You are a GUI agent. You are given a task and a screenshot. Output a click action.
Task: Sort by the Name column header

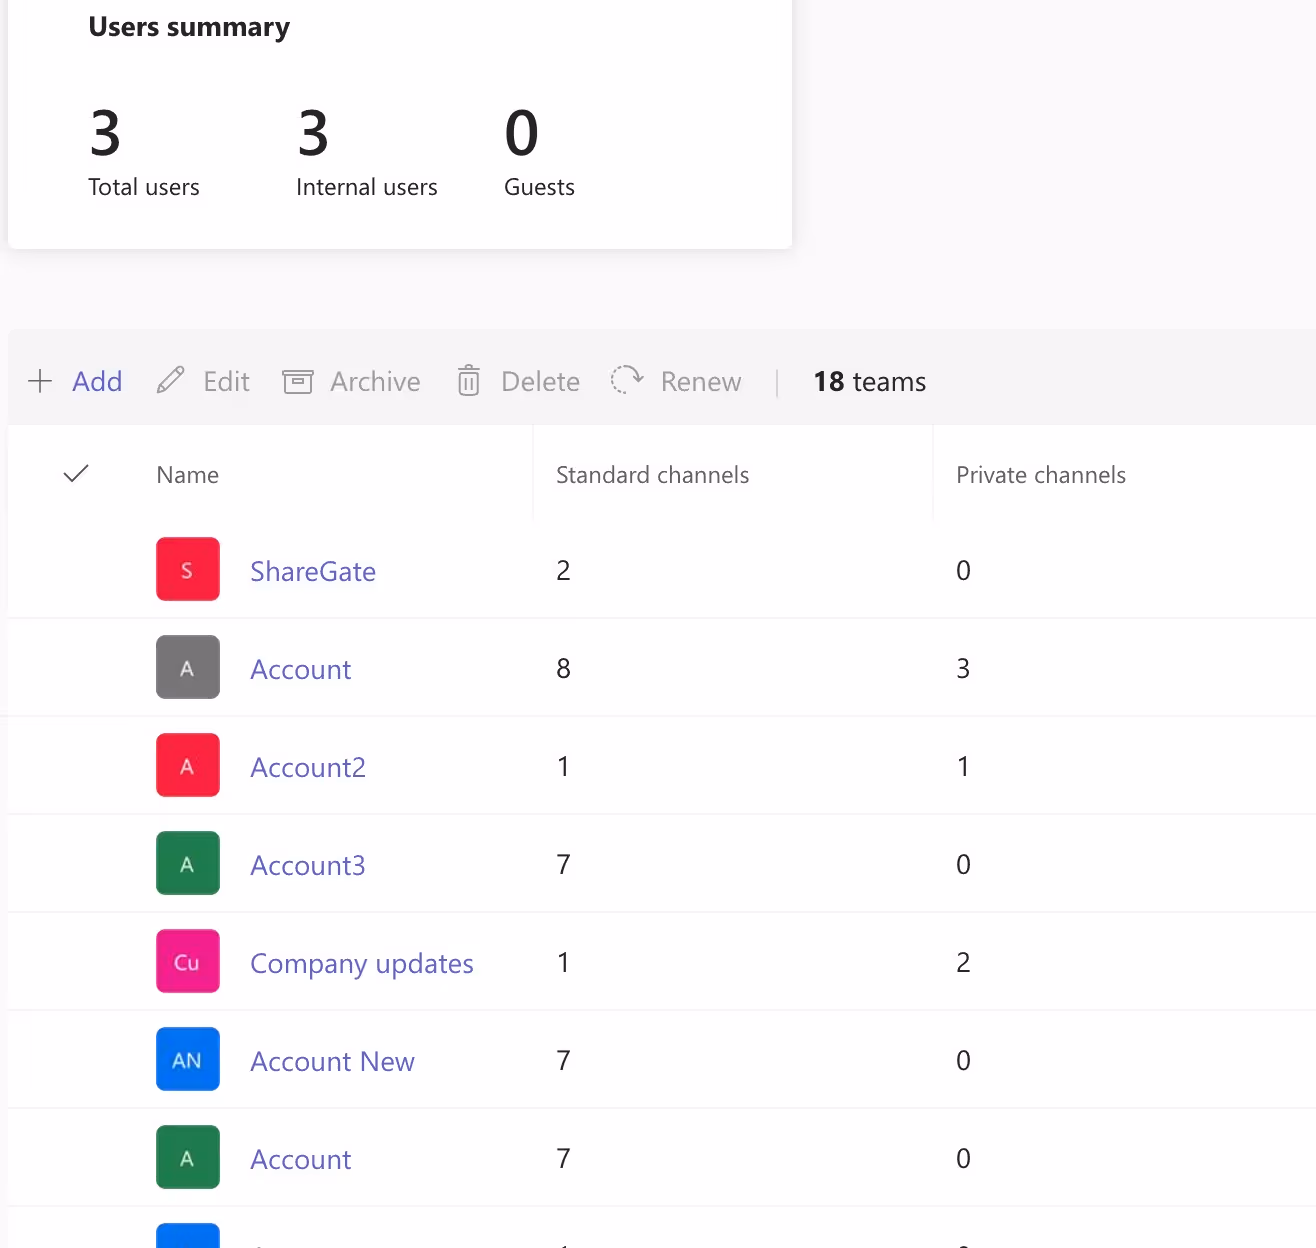coord(188,475)
